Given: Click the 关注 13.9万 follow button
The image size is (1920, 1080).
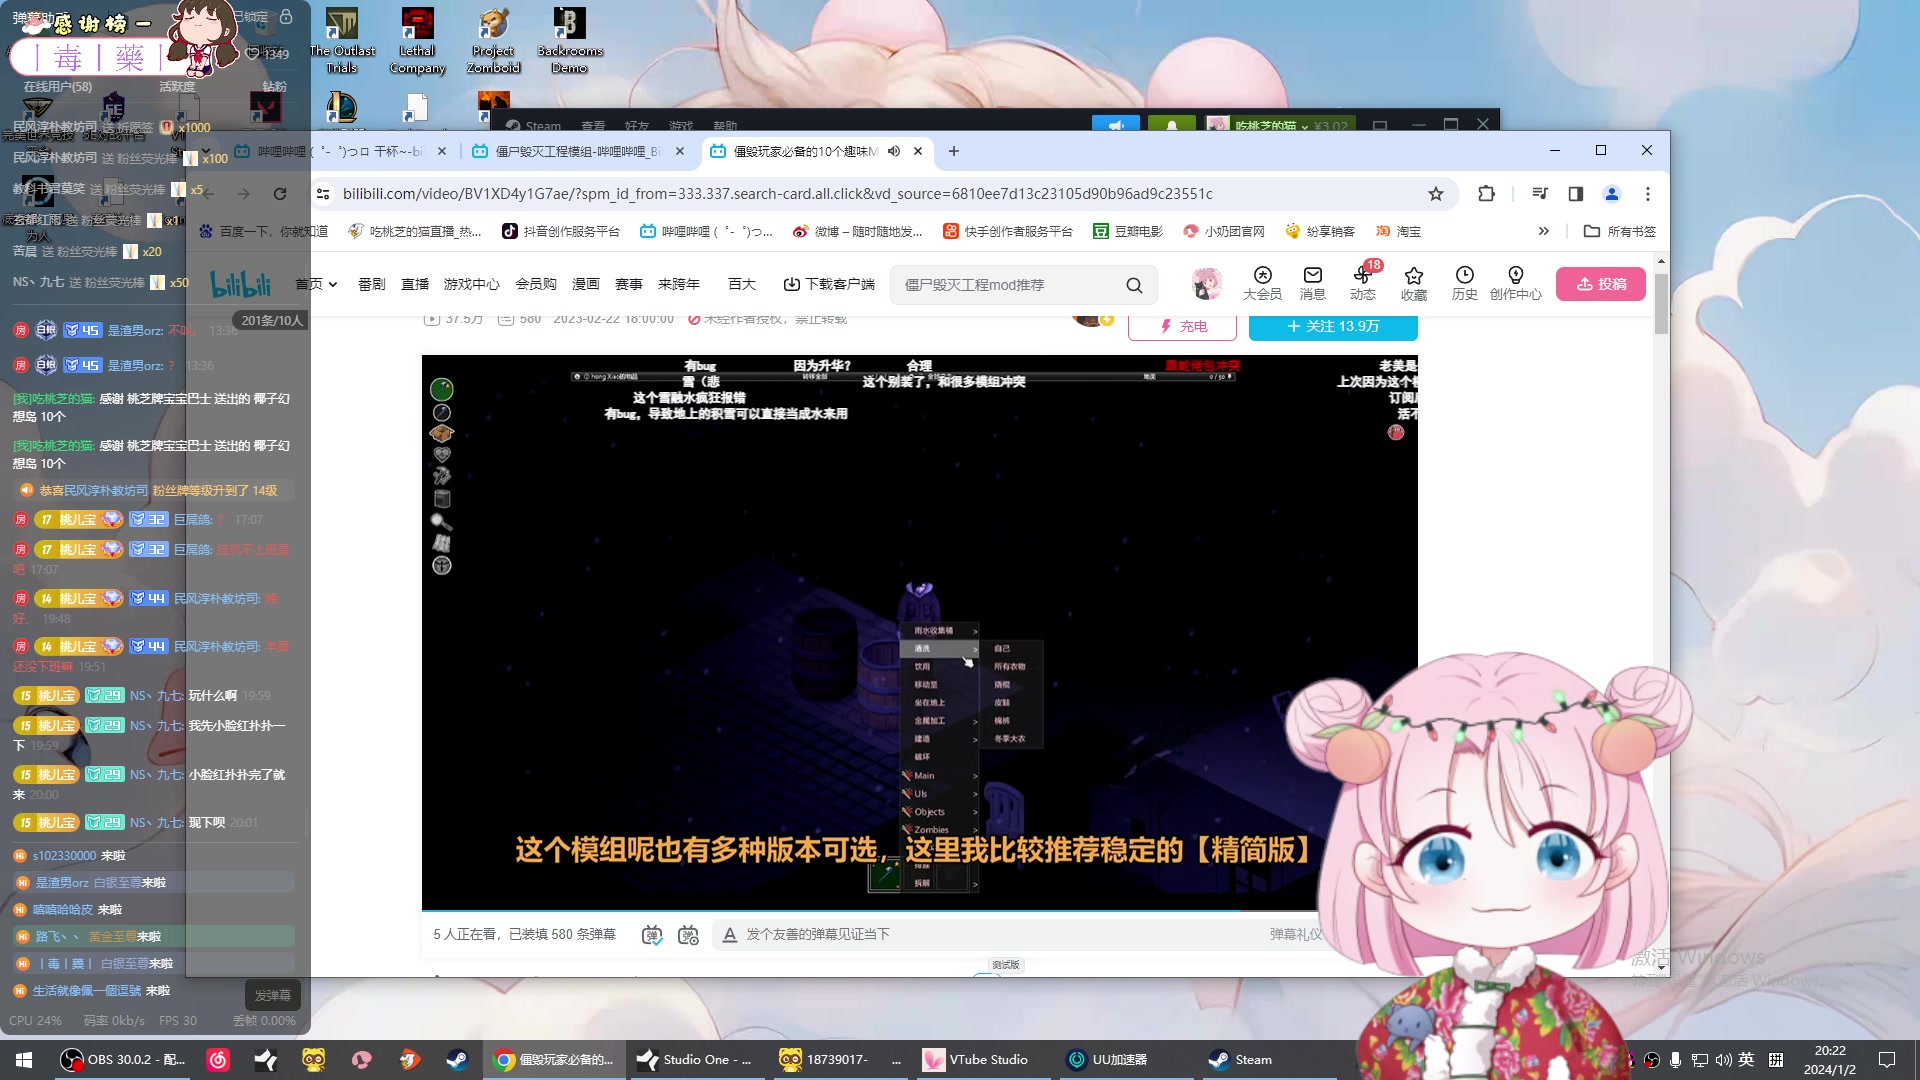Looking at the screenshot, I should click(1333, 326).
